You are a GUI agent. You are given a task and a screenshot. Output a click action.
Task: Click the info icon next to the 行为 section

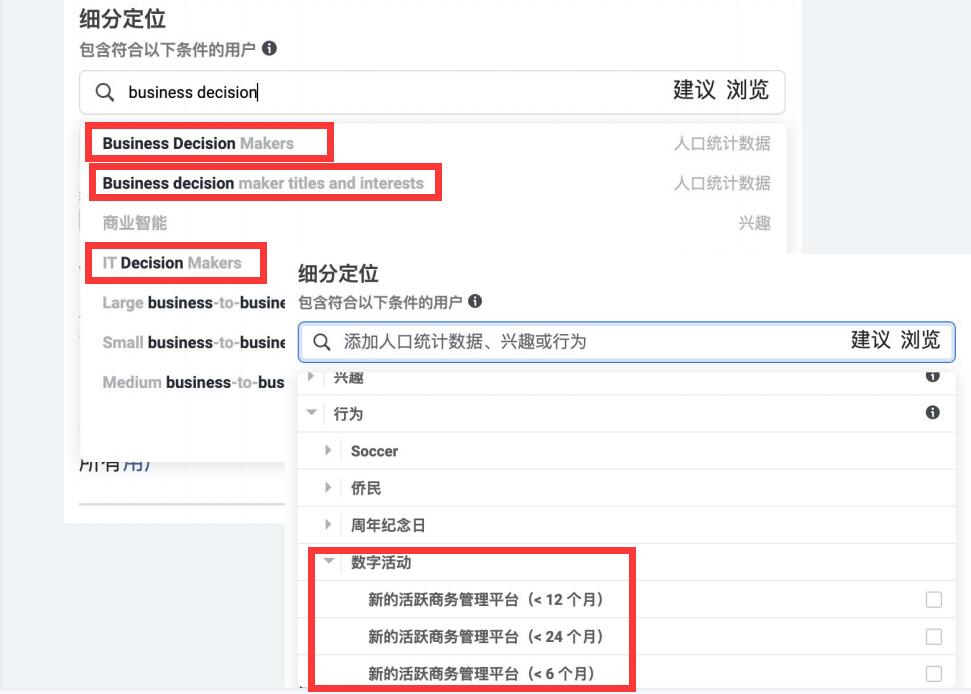(934, 413)
